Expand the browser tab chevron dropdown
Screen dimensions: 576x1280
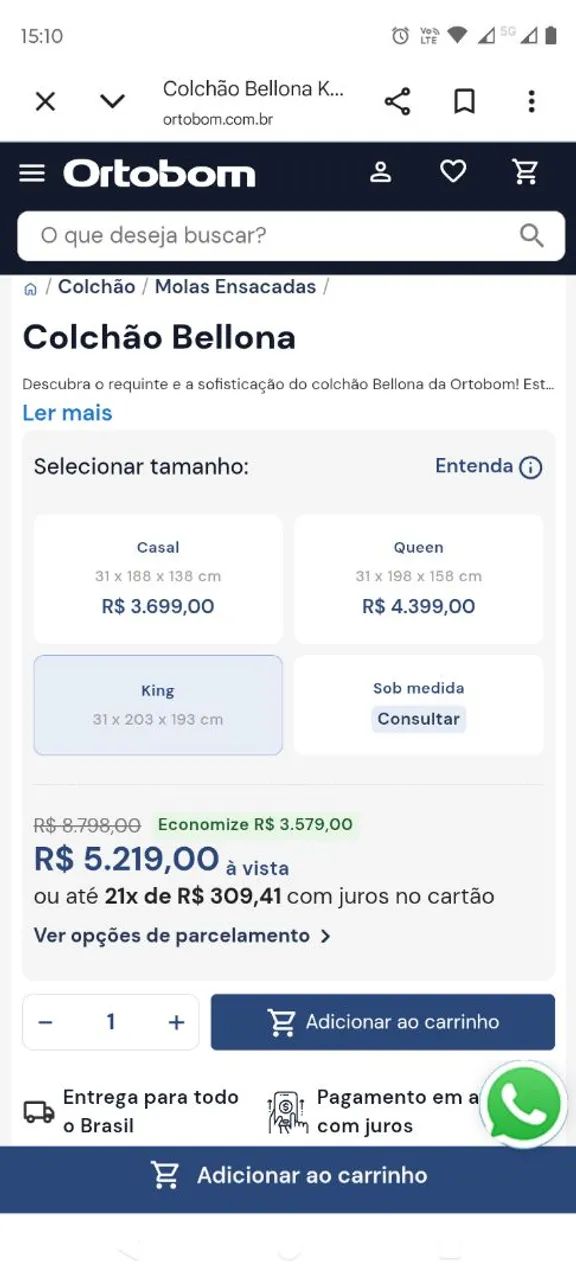[112, 101]
